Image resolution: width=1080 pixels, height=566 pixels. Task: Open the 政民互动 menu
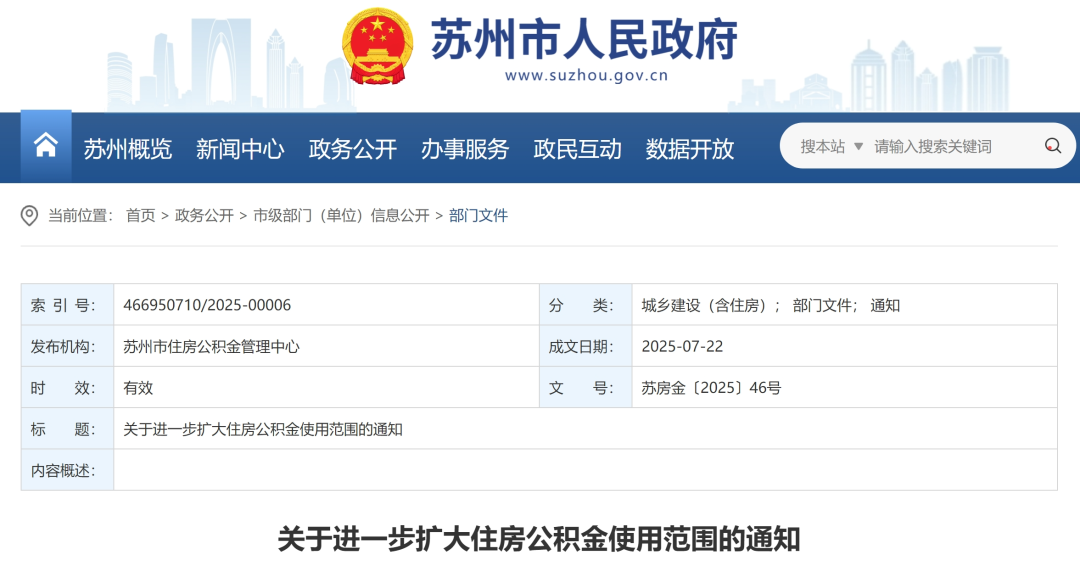click(577, 149)
